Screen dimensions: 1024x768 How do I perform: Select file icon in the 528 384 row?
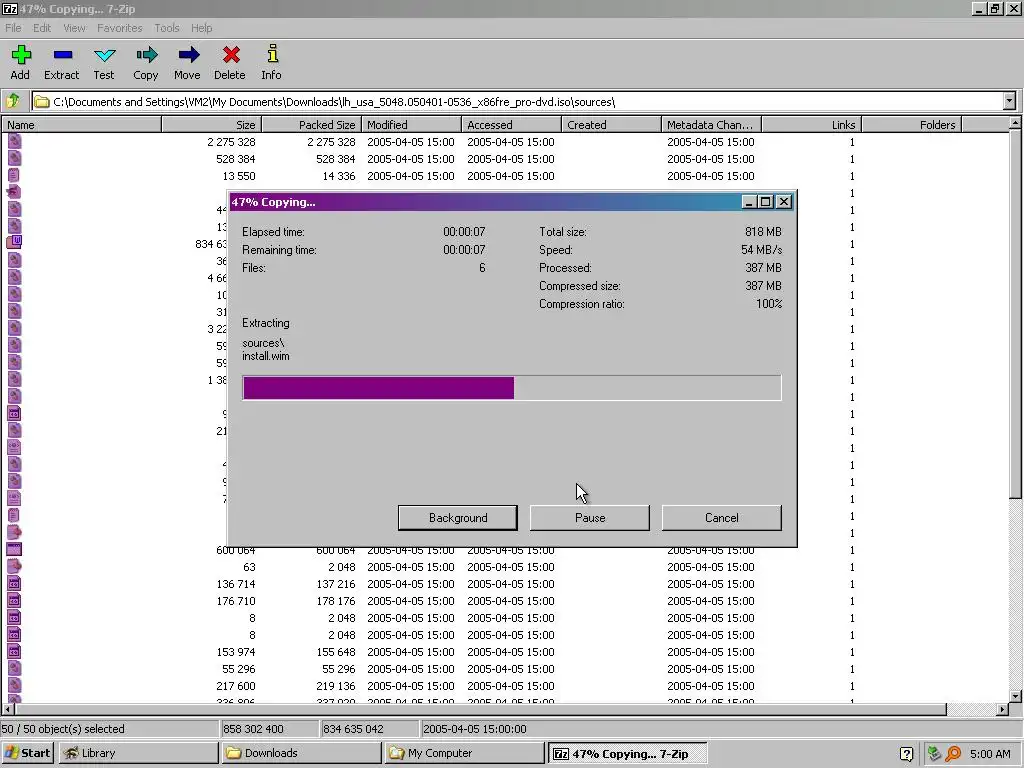click(x=14, y=159)
